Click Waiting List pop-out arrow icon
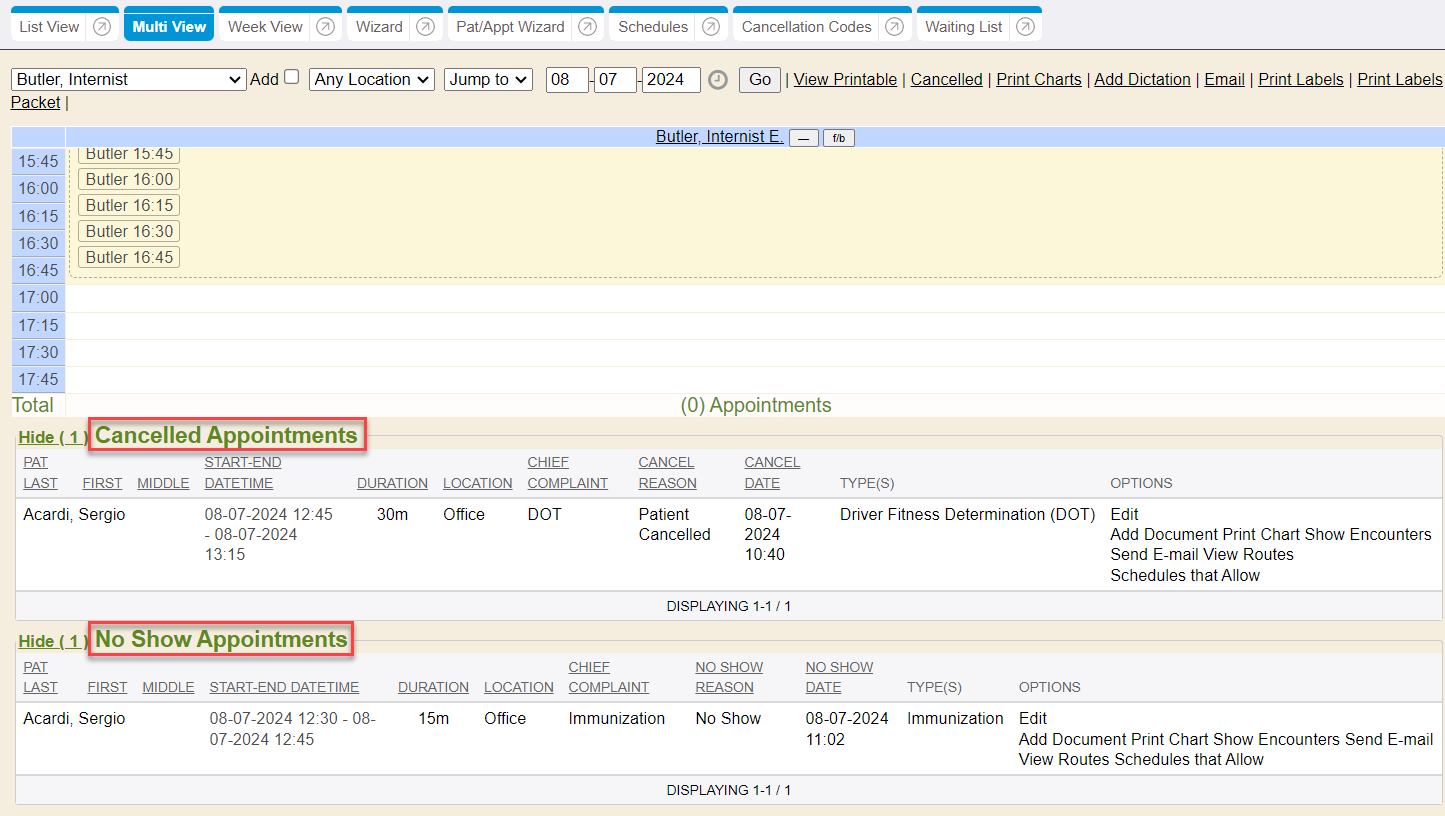 [x=1025, y=27]
